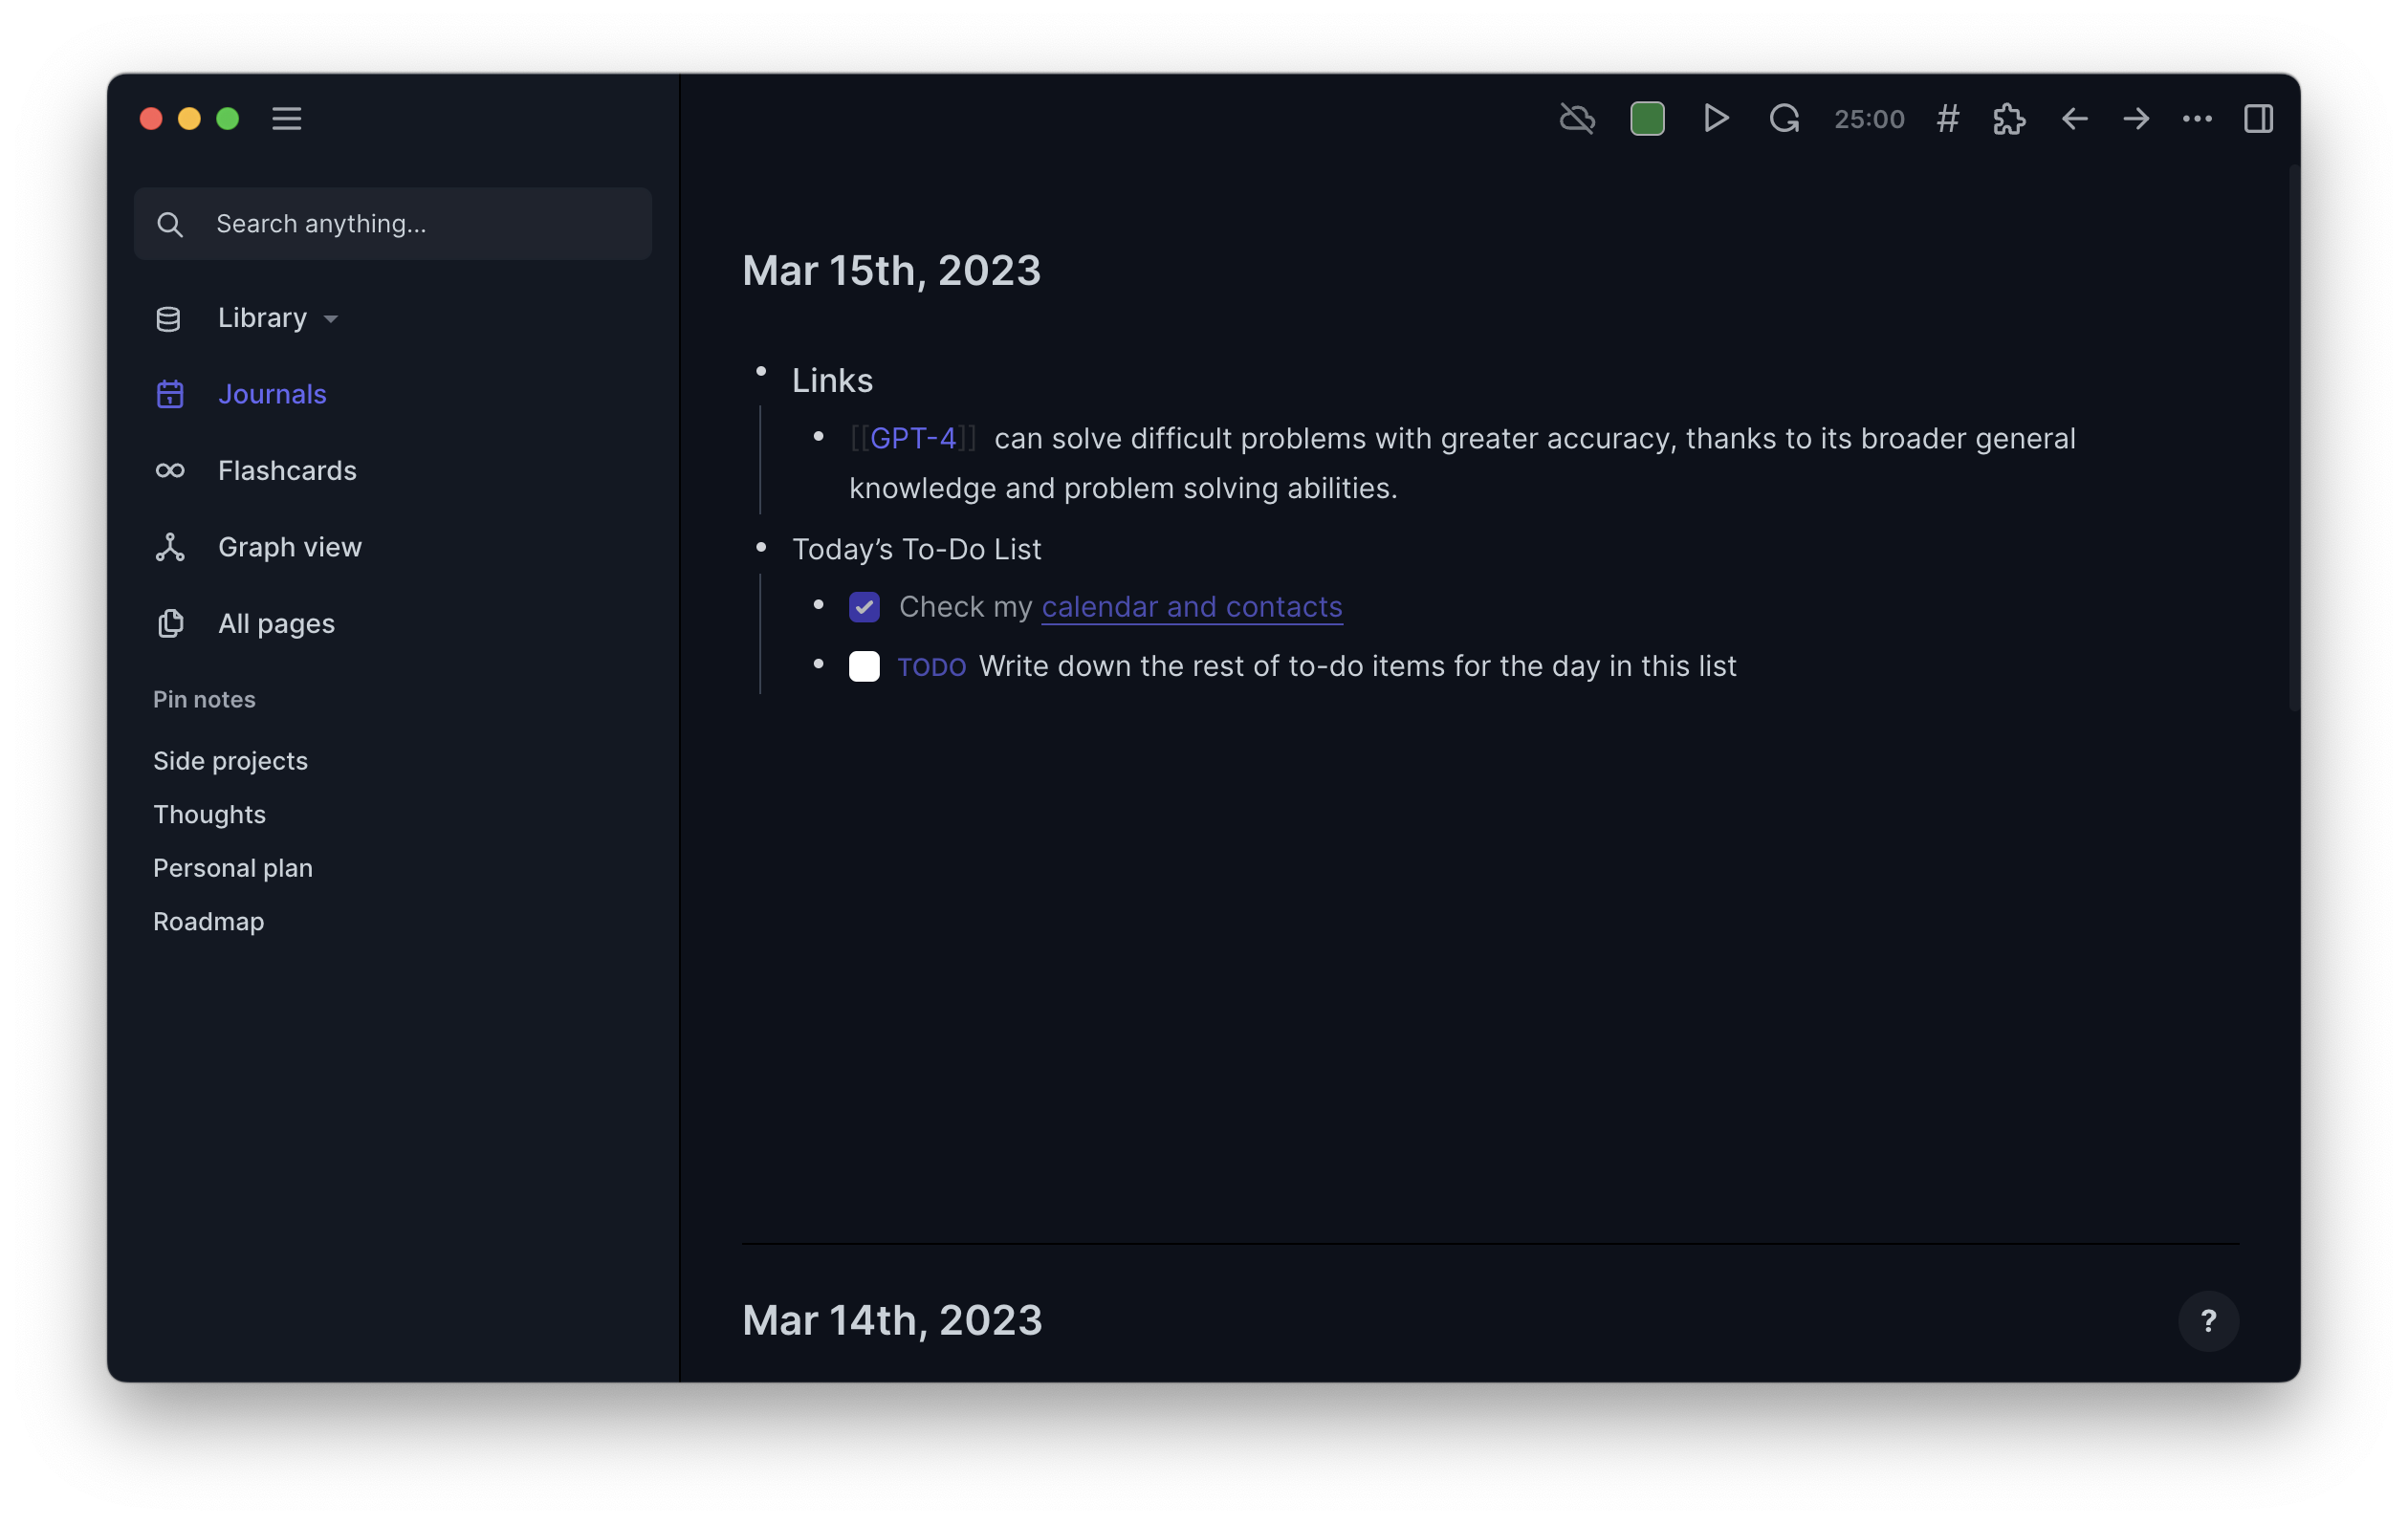Uncheck the calendar and contacts task
The width and height of the screenshot is (2408, 1524).
click(x=864, y=607)
